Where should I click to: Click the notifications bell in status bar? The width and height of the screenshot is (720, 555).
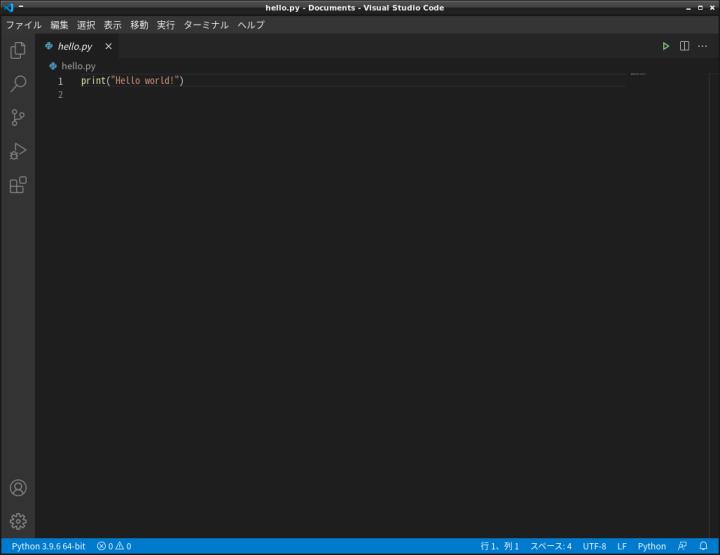click(x=703, y=546)
